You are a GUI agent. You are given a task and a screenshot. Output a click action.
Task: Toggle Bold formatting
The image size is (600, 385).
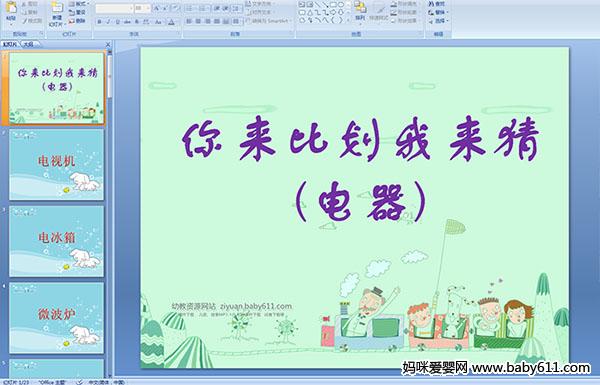(x=99, y=22)
